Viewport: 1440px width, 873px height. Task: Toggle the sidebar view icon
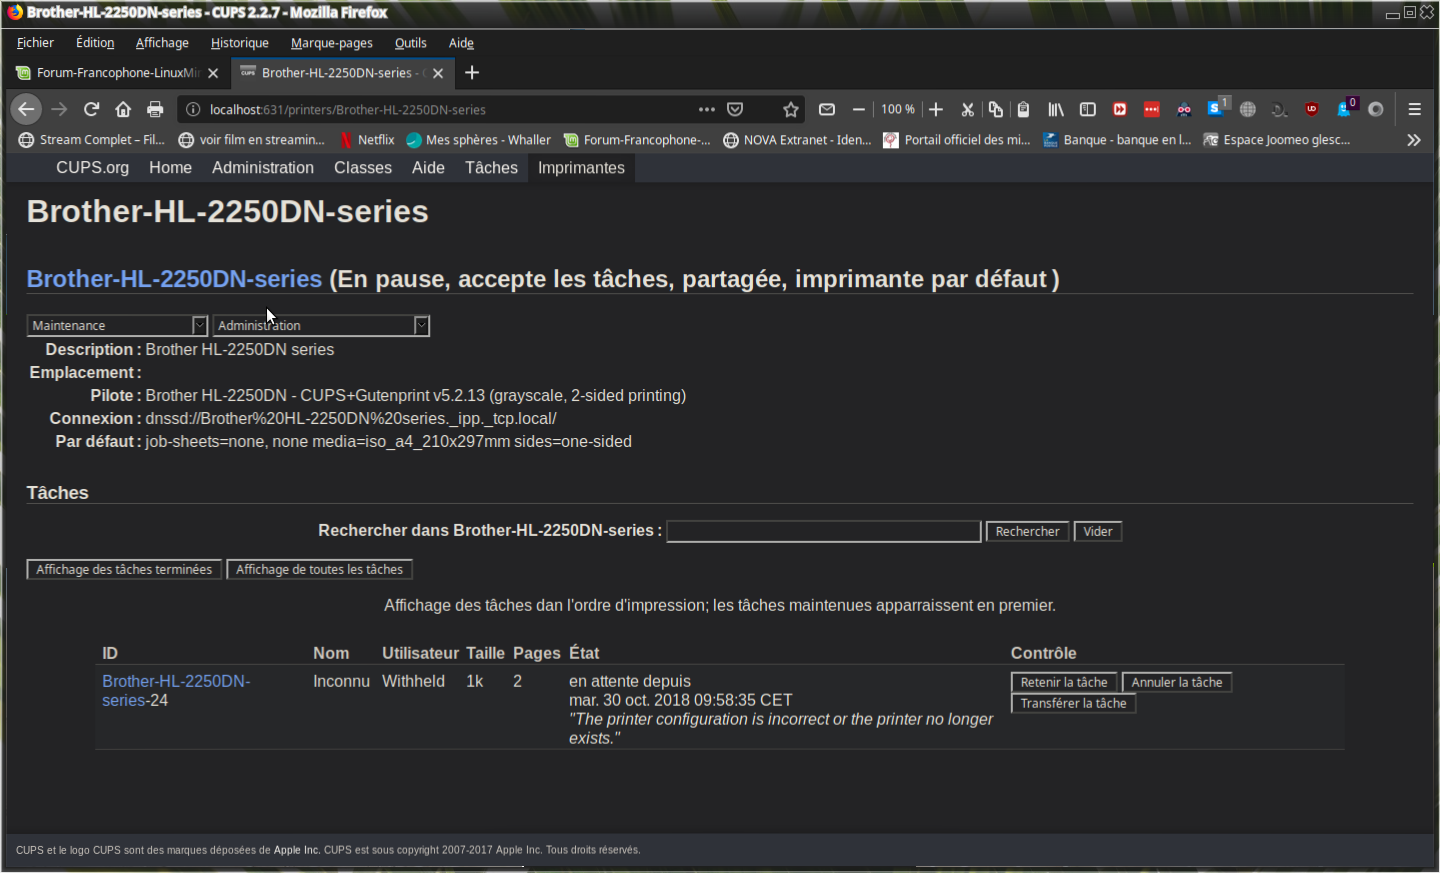1088,109
